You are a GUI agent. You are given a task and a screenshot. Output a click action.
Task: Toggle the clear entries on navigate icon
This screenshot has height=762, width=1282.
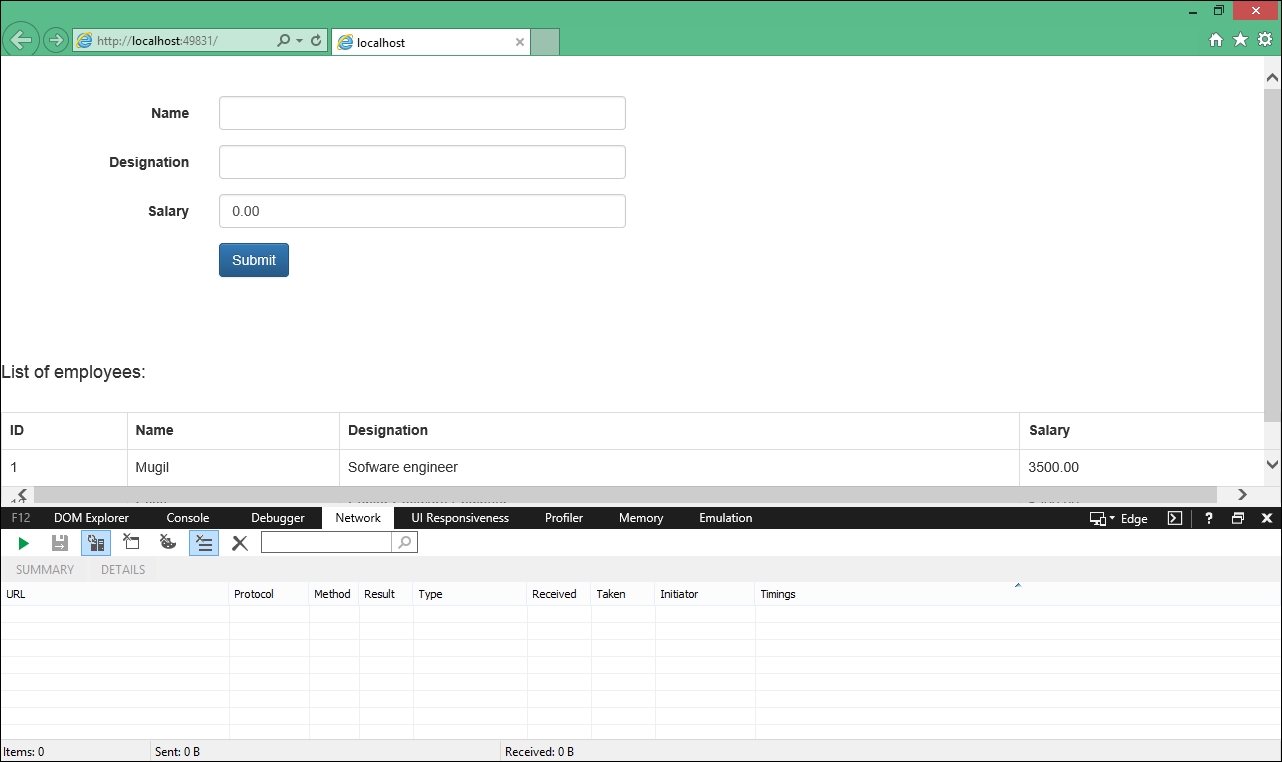coord(204,543)
